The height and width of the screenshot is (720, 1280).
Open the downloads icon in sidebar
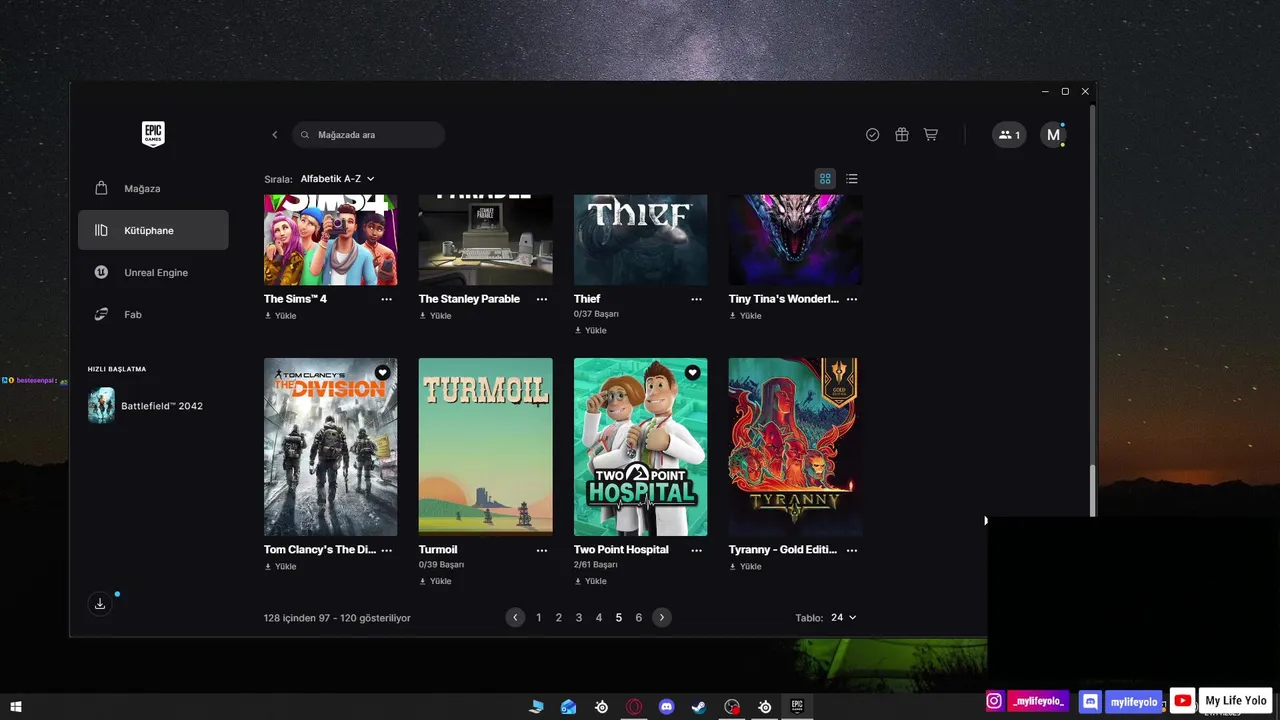[100, 603]
